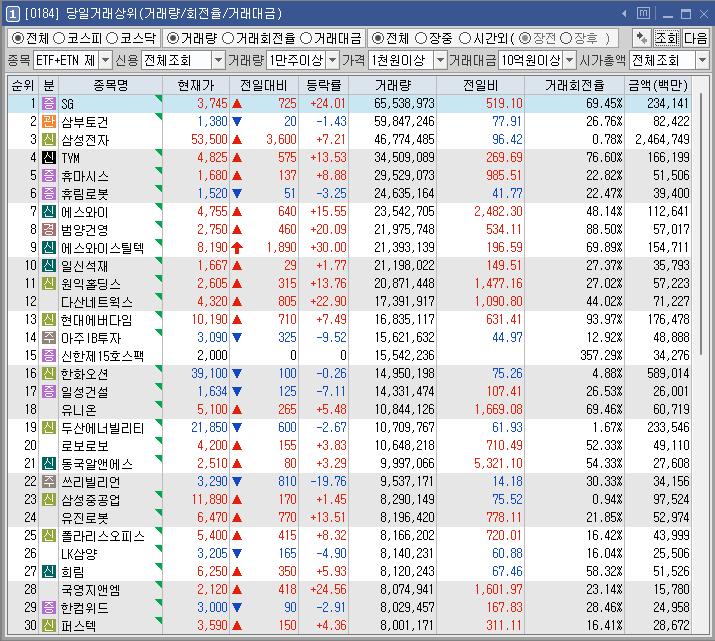
Task: Click the 주 badge icon in 아주IB투자 row
Action: pos(49,337)
